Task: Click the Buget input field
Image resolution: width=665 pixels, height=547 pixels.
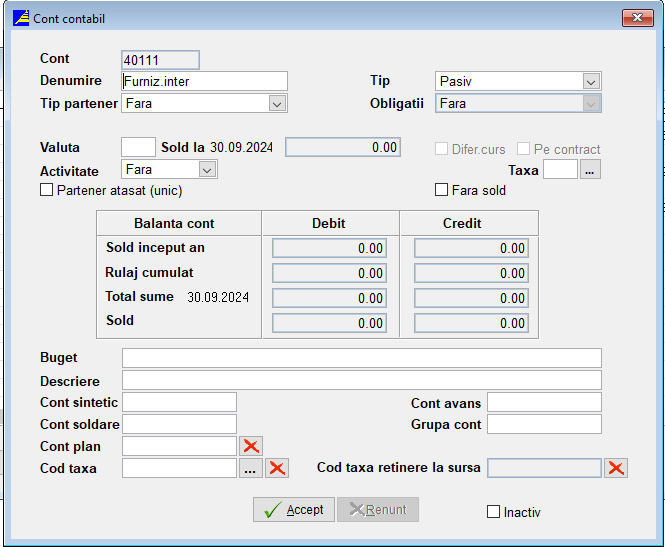Action: [x=361, y=358]
